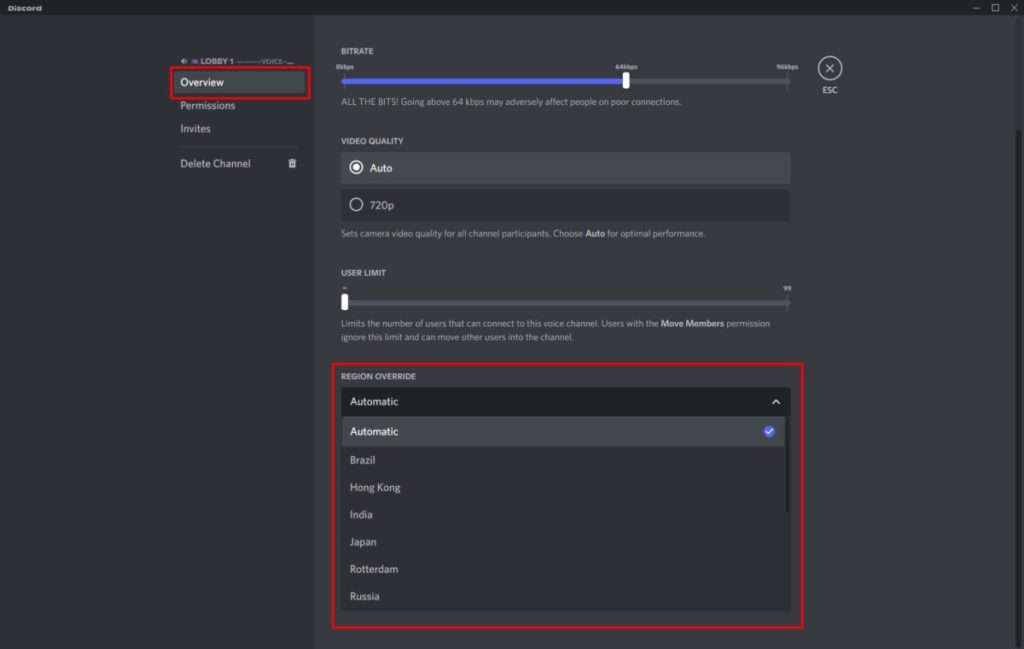Open the Permissions settings tab
The height and width of the screenshot is (649, 1024).
(208, 106)
